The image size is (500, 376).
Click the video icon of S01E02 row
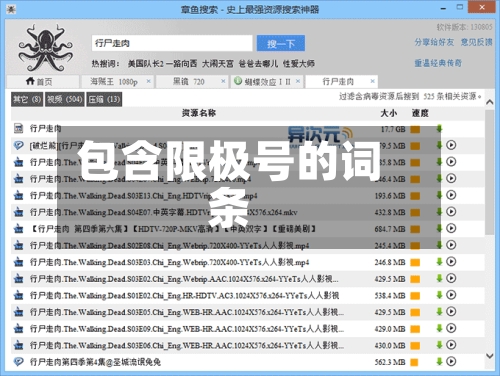click(19, 296)
